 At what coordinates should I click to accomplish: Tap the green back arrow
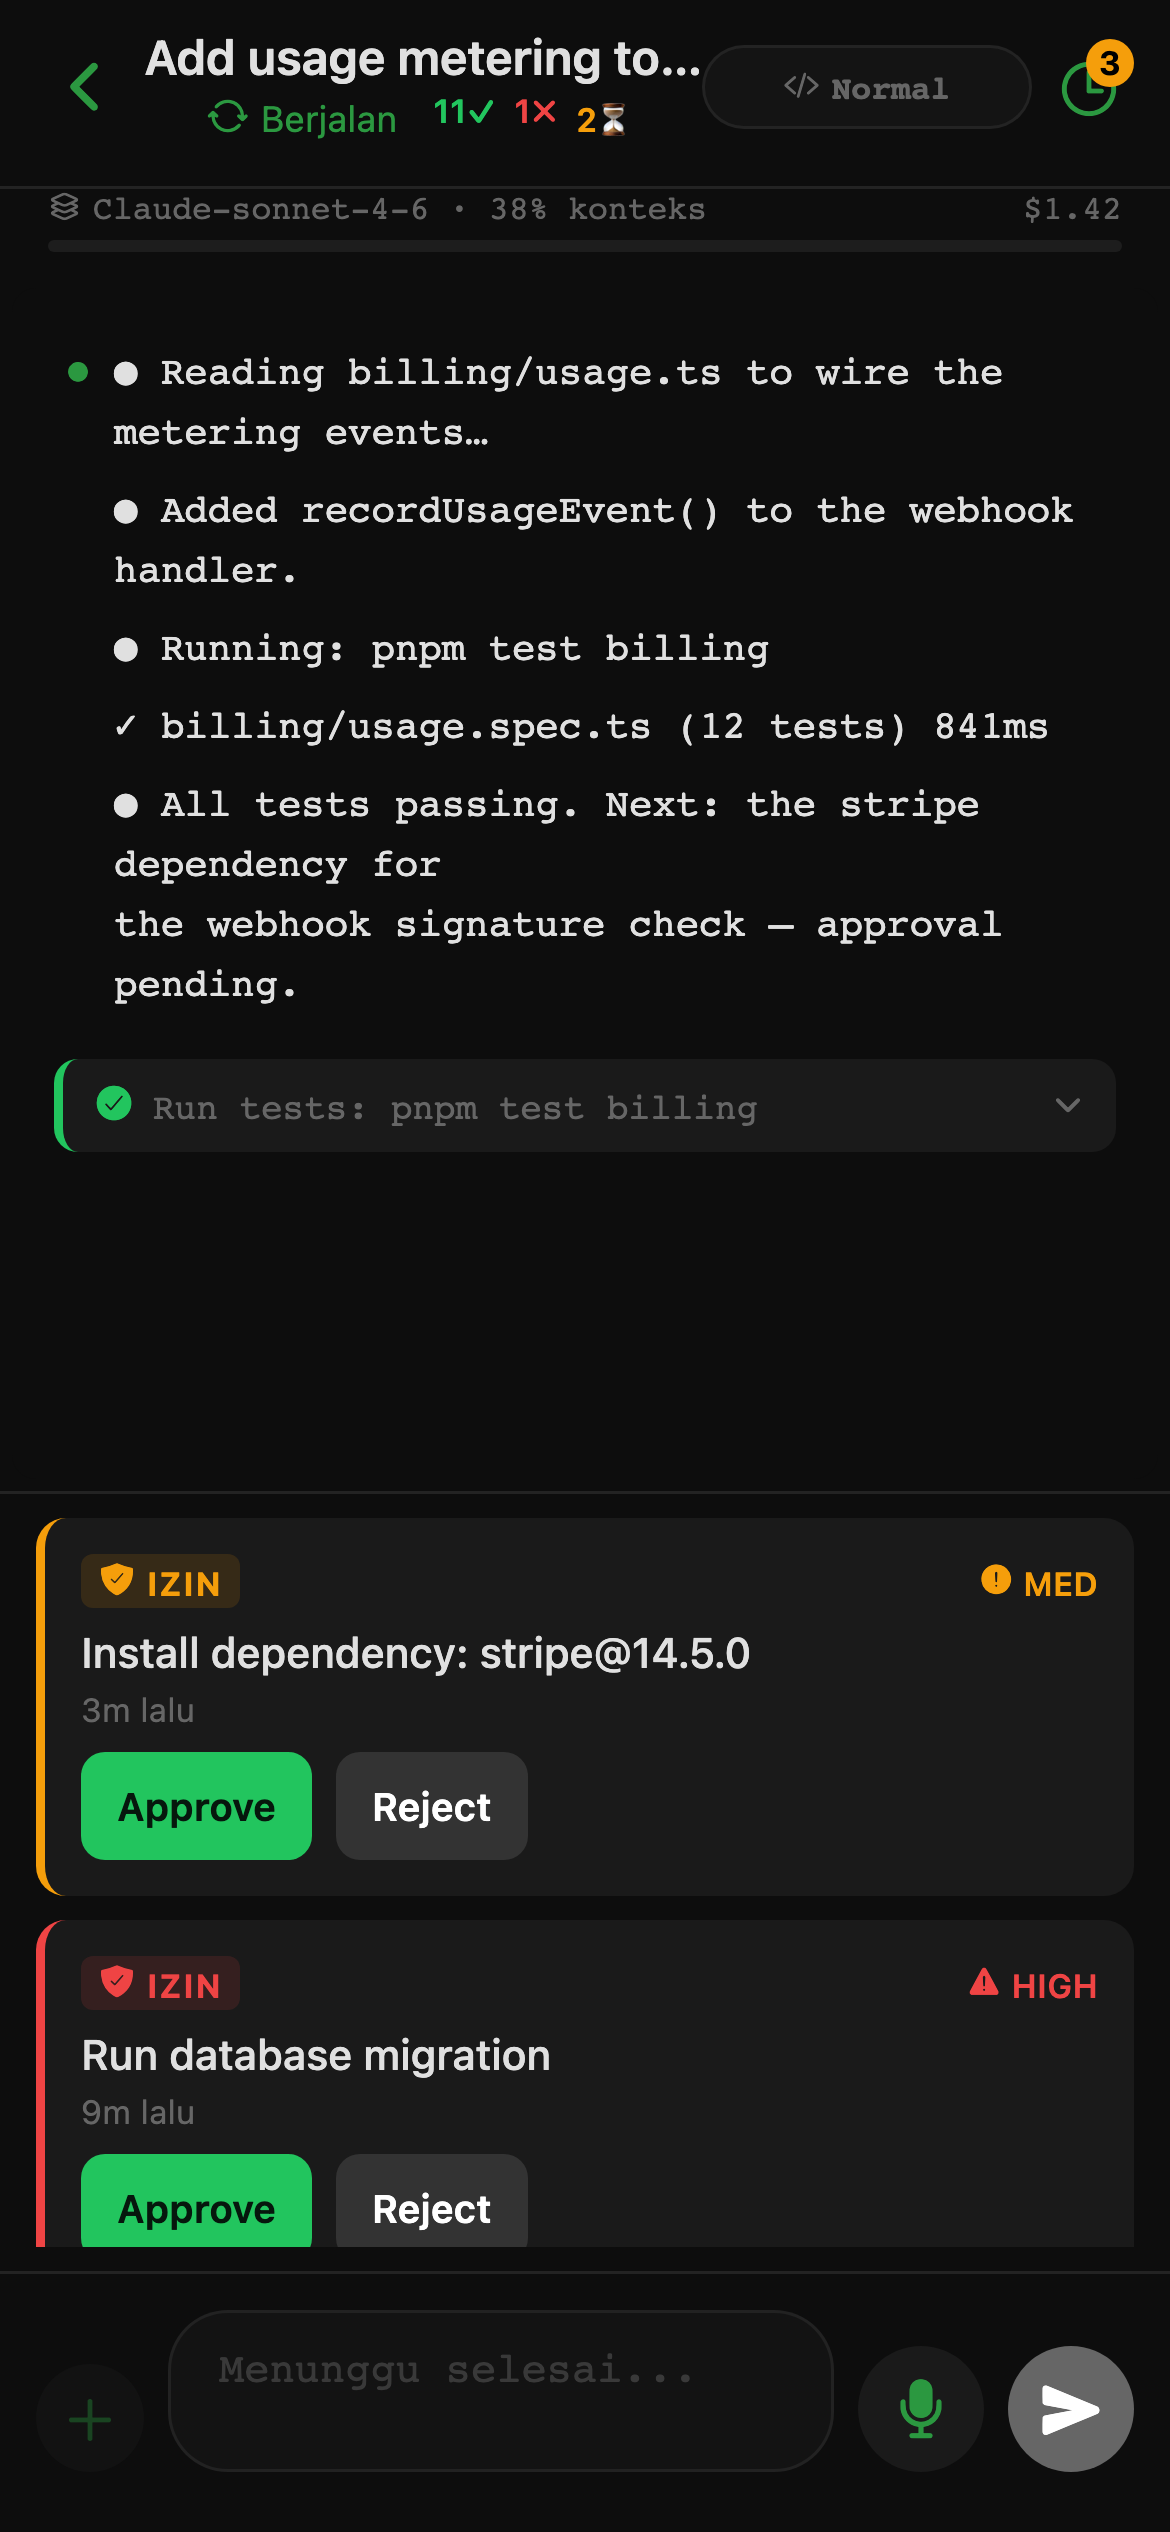(85, 87)
